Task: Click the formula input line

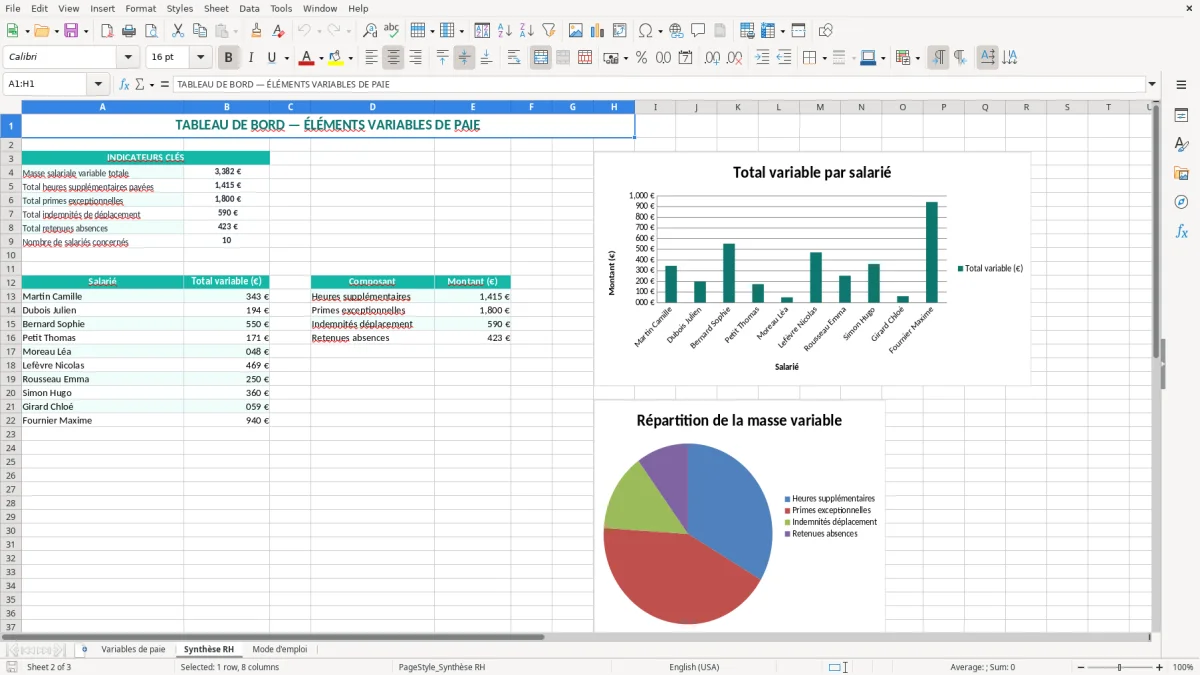Action: click(x=658, y=84)
